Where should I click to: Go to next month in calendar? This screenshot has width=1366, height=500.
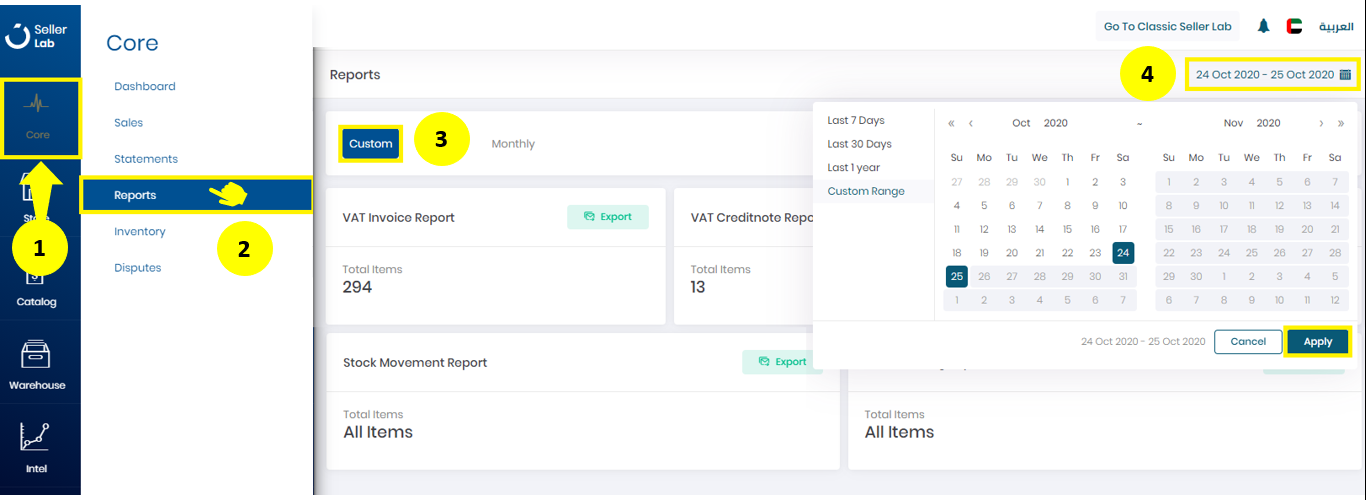click(1321, 123)
